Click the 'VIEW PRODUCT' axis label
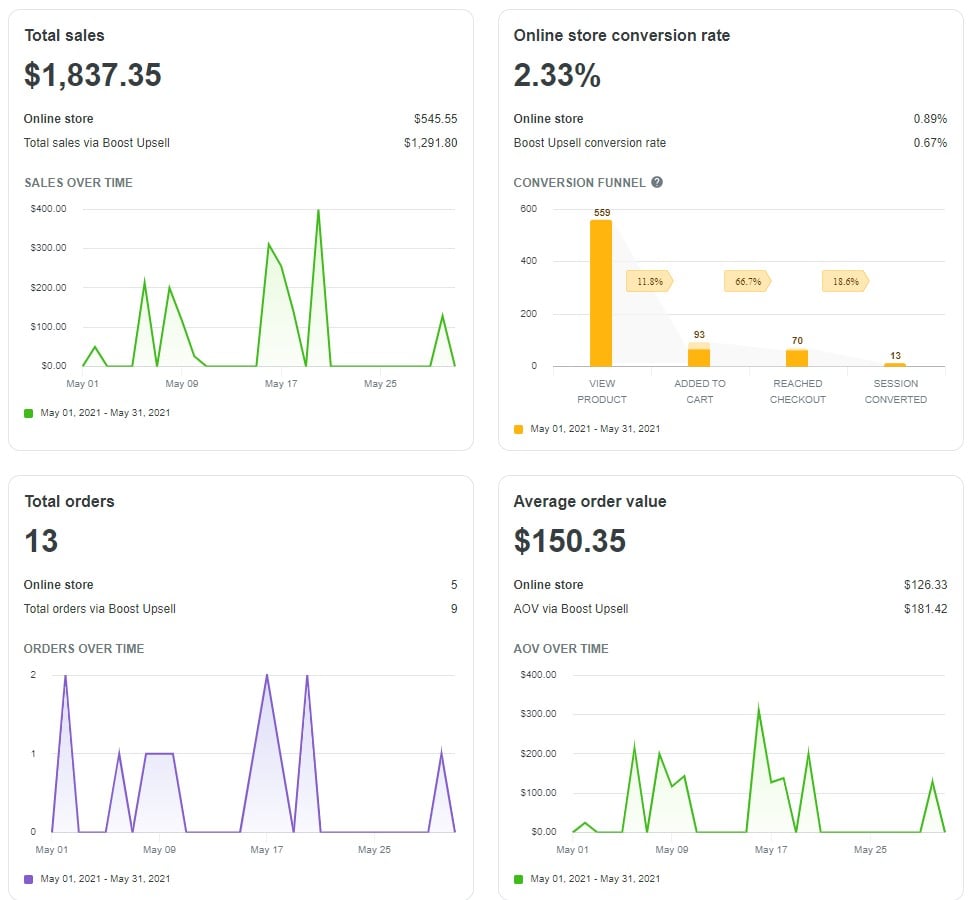The width and height of the screenshot is (974, 900). click(602, 391)
